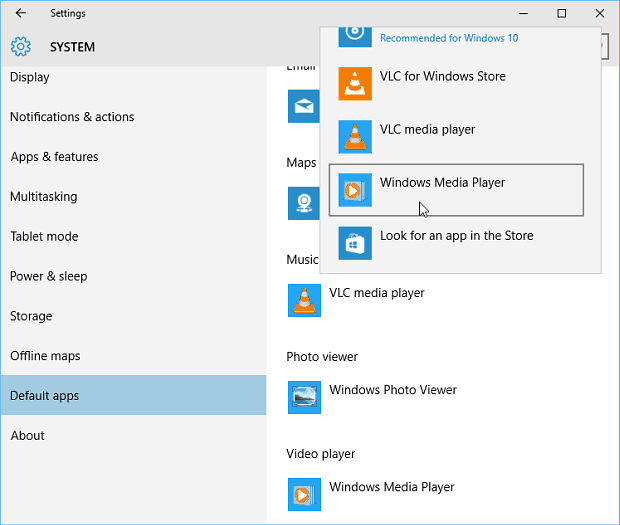Image resolution: width=620 pixels, height=525 pixels.
Task: Select Default apps in the sidebar
Action: click(133, 395)
